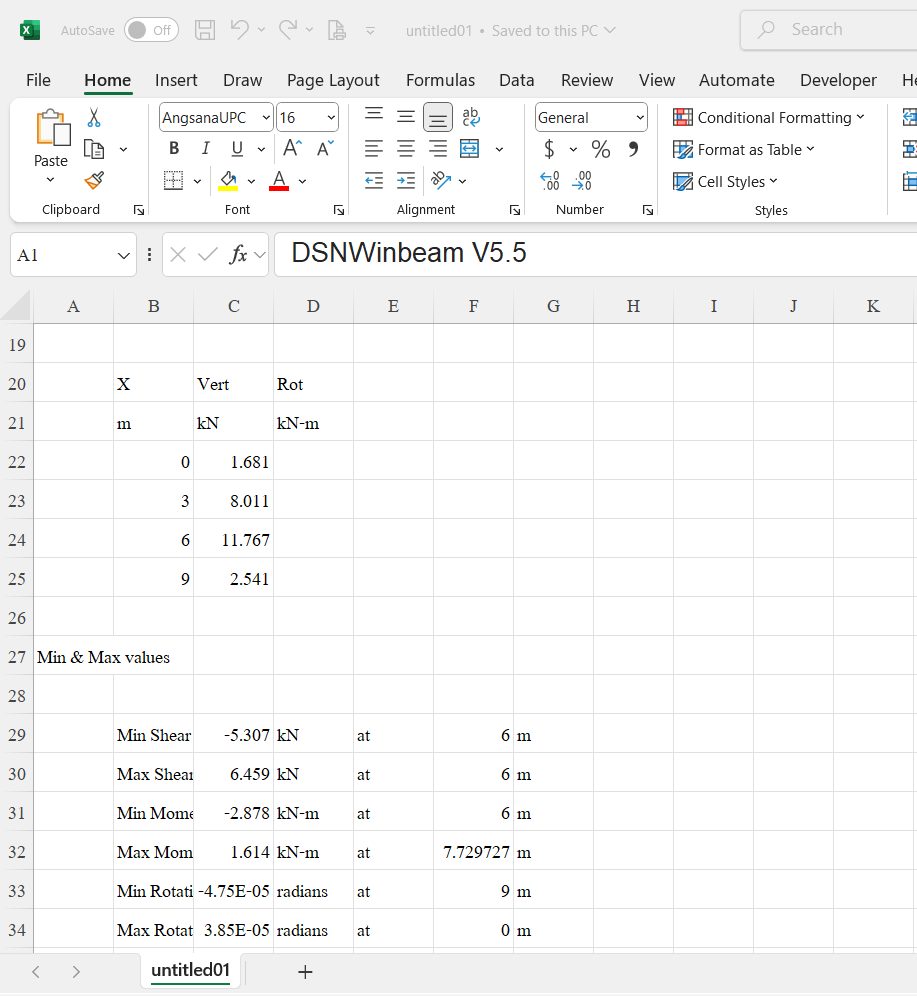Open underline style dropdown arrow

tap(261, 149)
